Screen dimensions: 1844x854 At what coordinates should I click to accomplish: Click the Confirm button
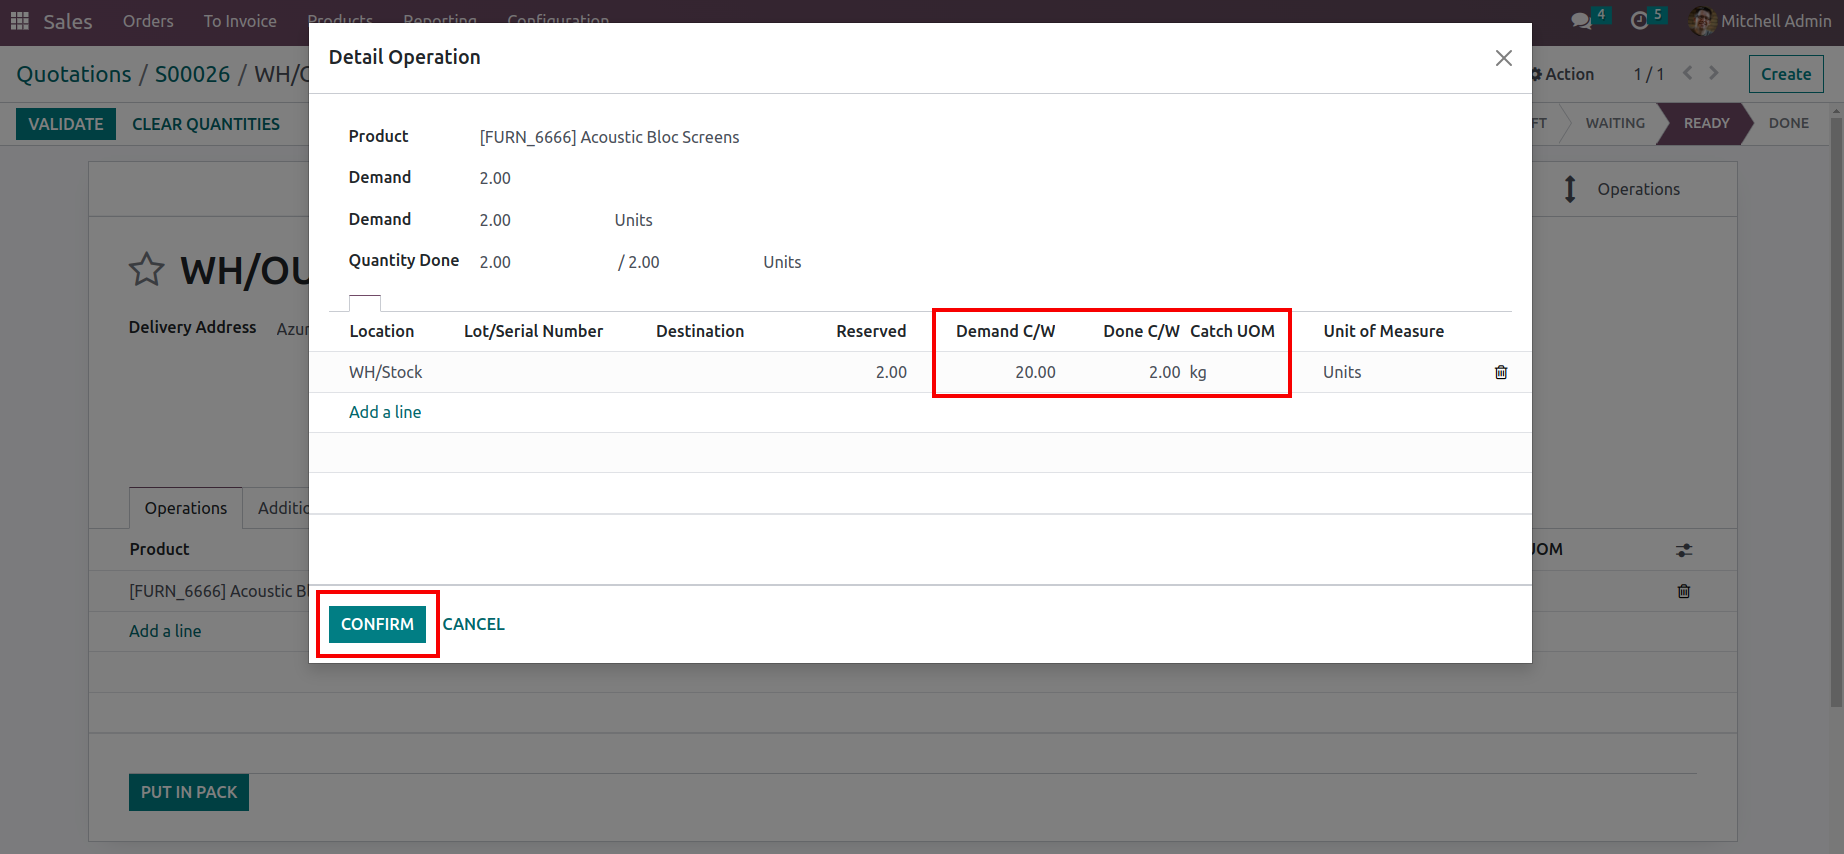click(x=377, y=624)
